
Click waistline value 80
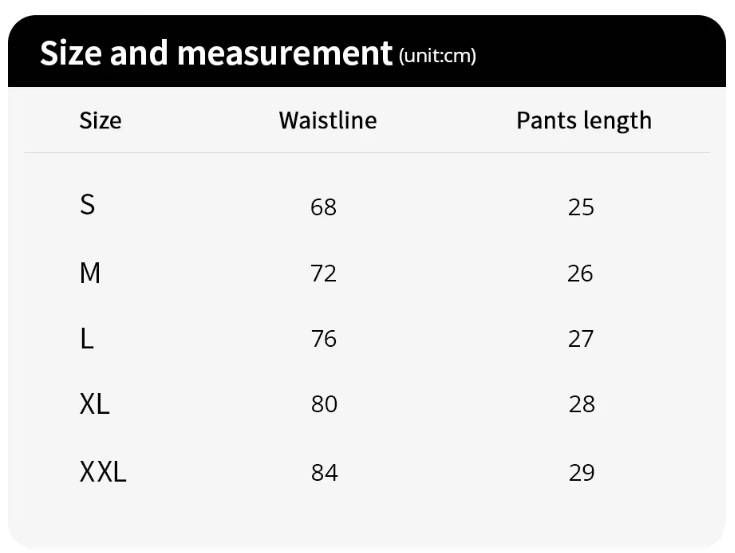(324, 405)
